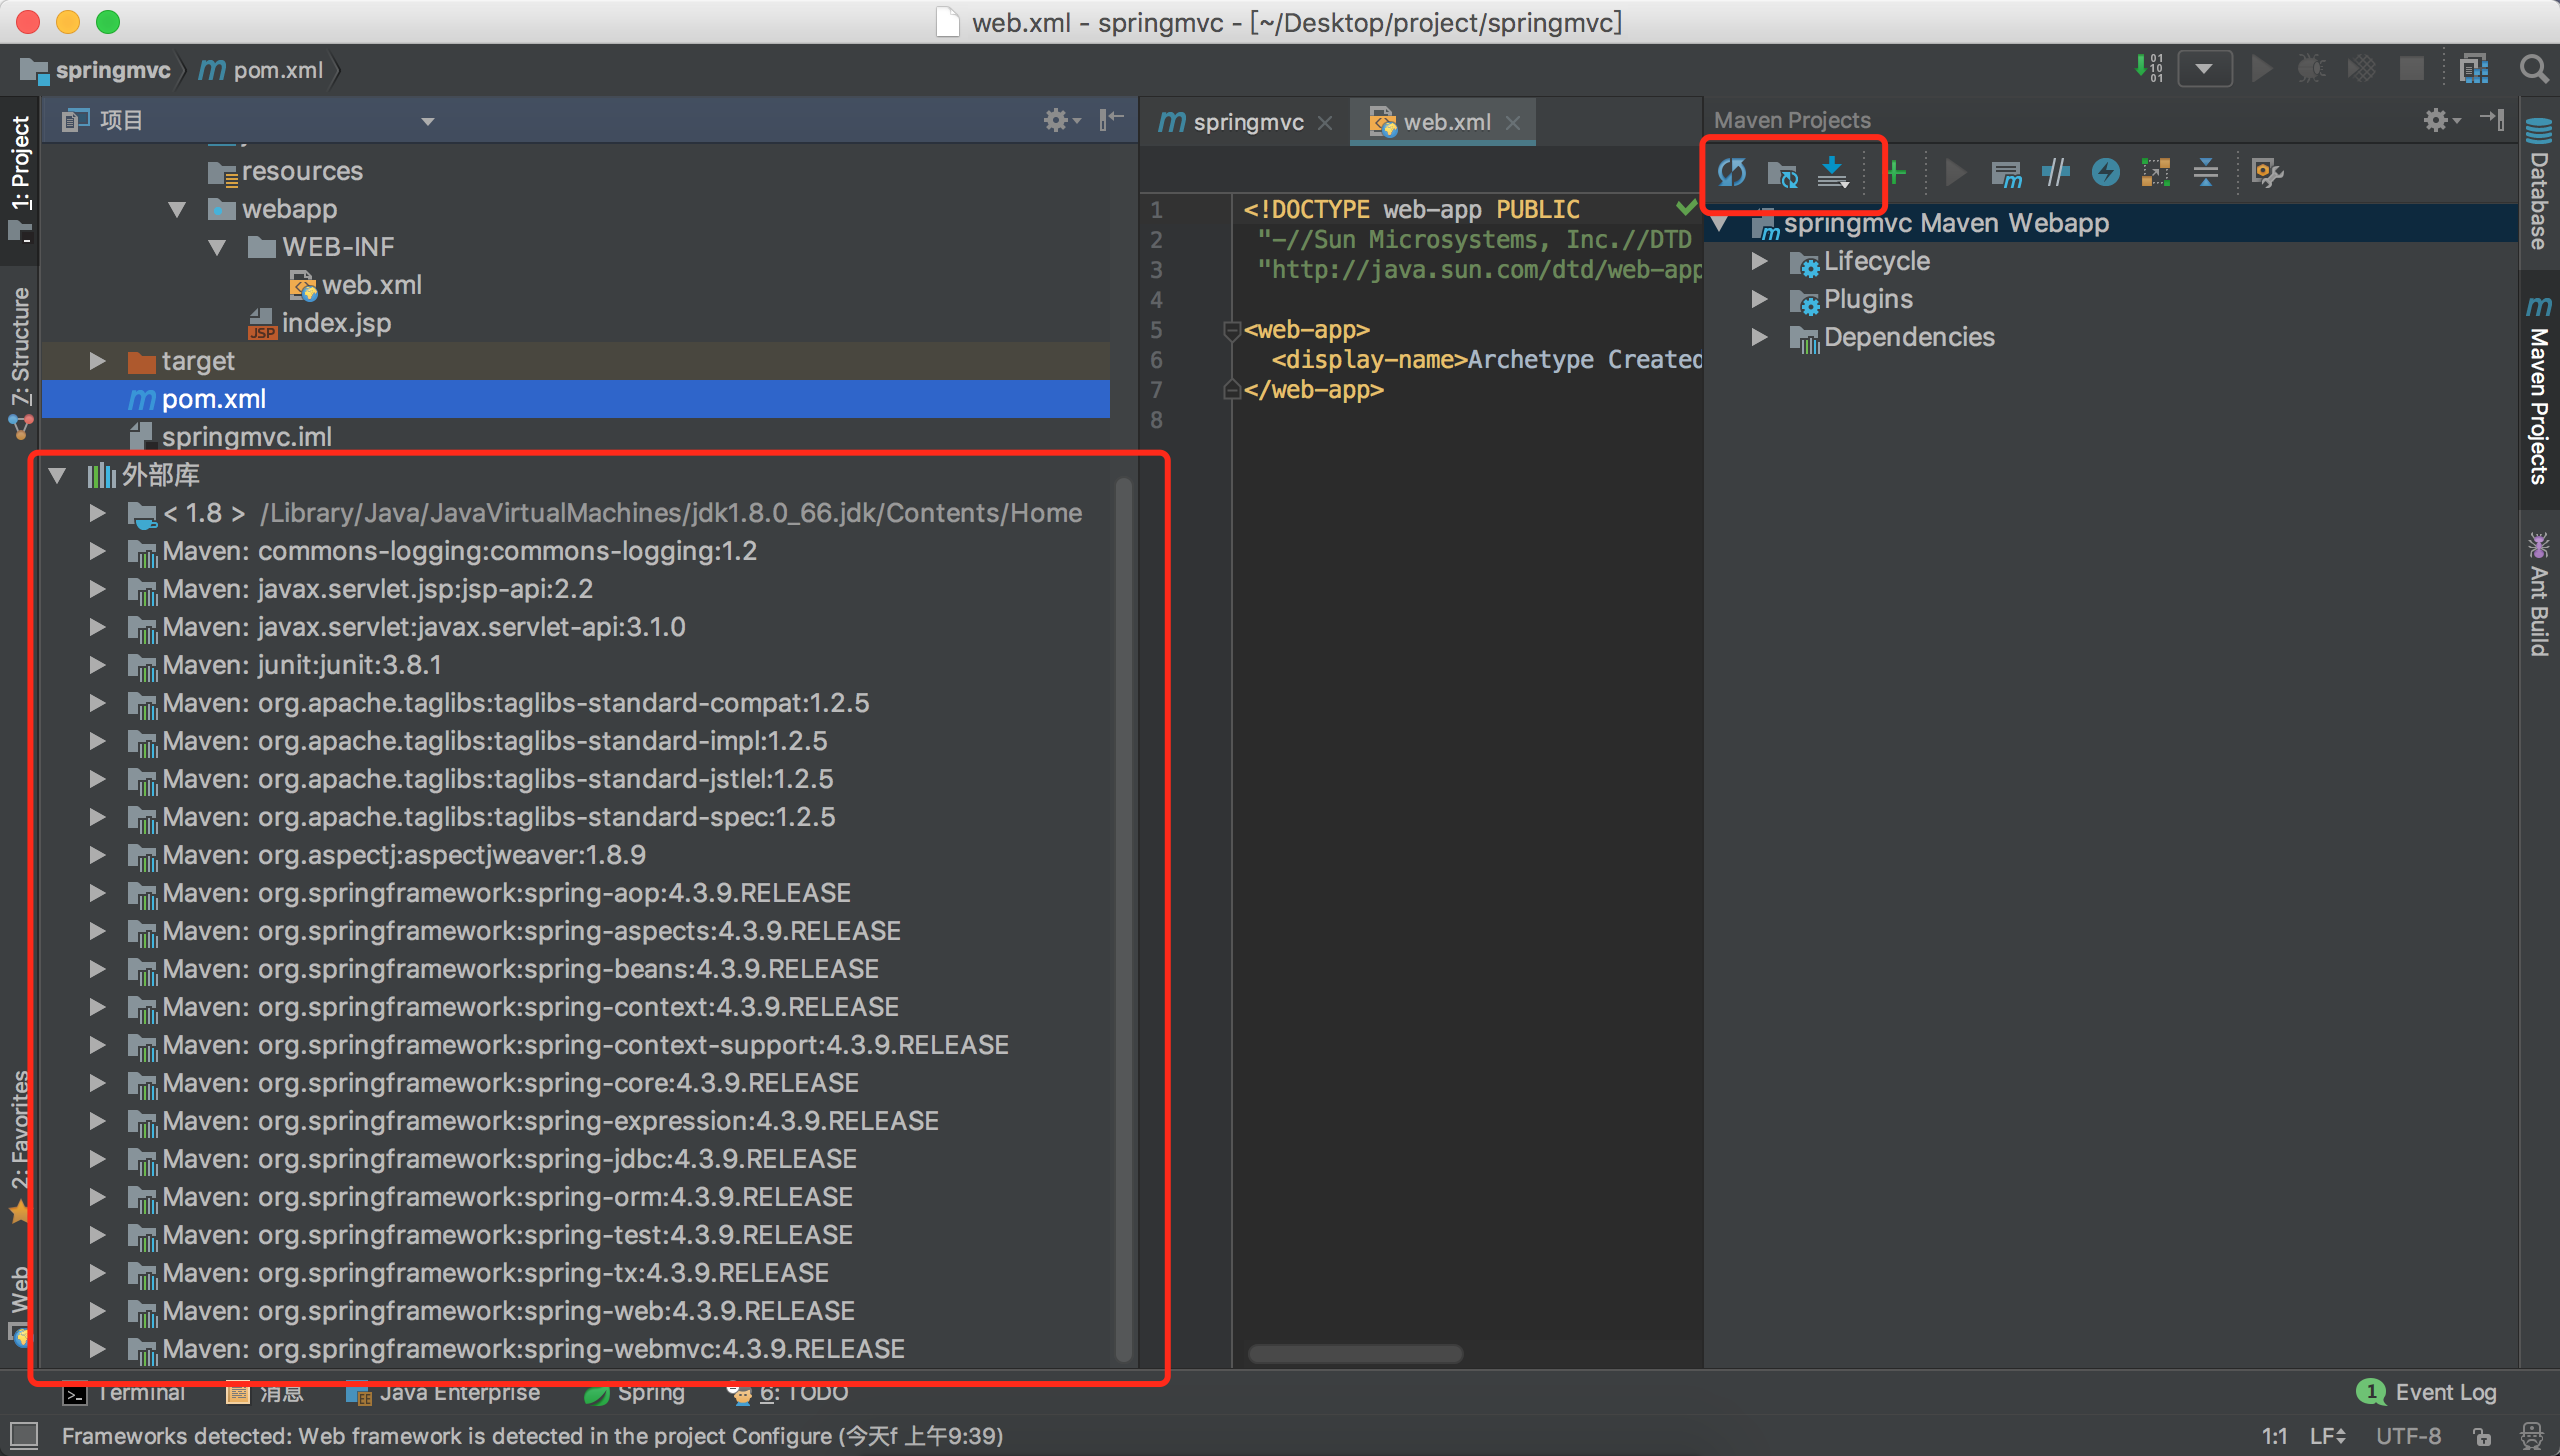Click UTF-8 encoding in status bar
The image size is (2560, 1456).
coord(2408,1436)
